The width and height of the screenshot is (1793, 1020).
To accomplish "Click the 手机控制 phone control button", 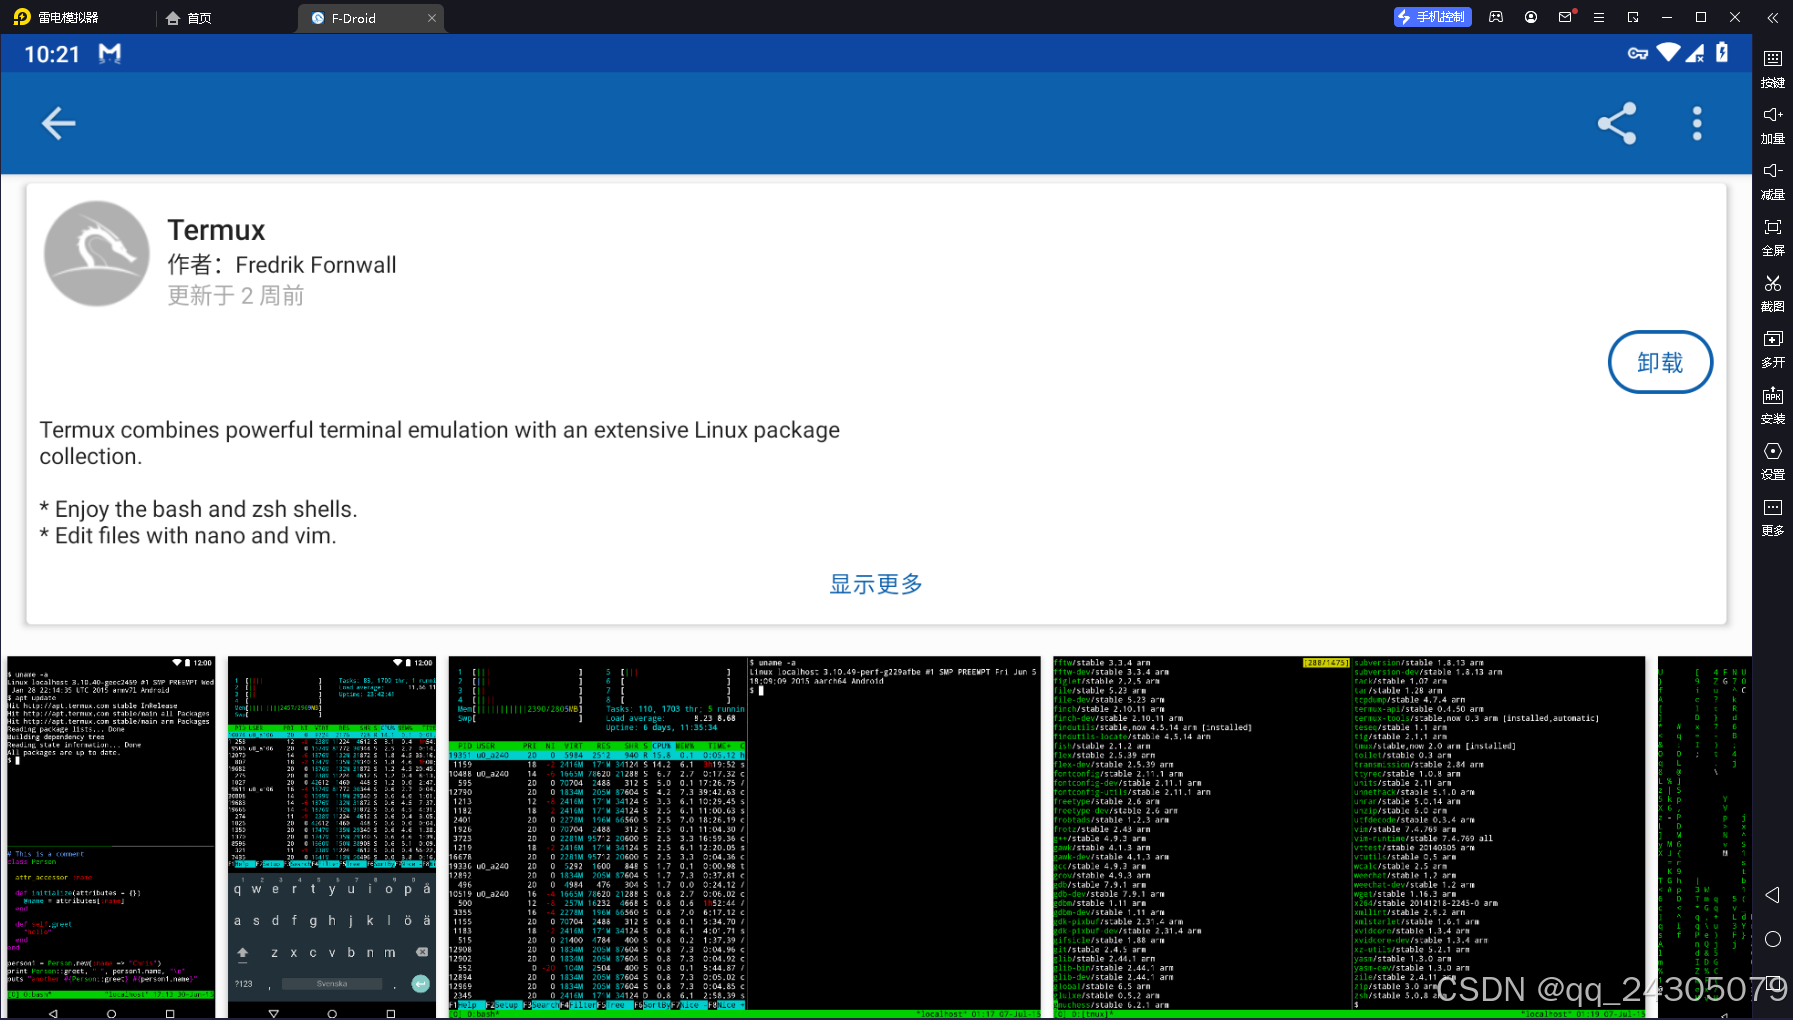I will click(x=1432, y=17).
